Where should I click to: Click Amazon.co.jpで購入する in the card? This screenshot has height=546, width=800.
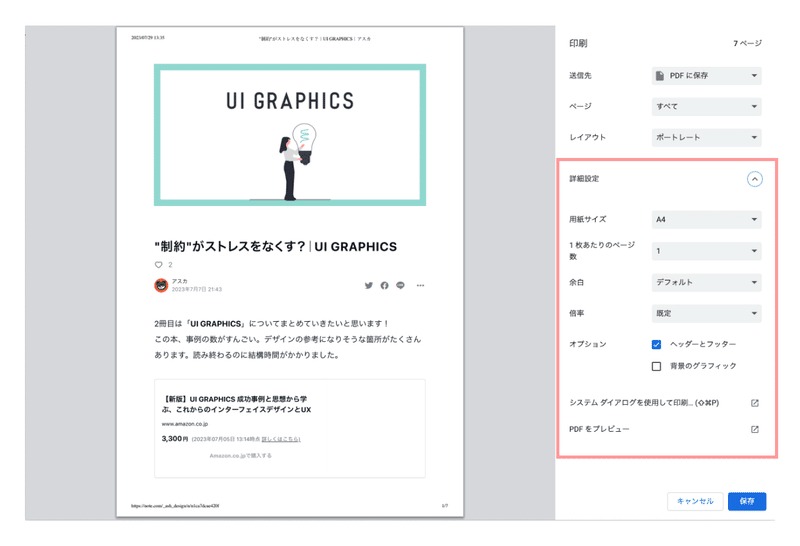click(x=240, y=456)
